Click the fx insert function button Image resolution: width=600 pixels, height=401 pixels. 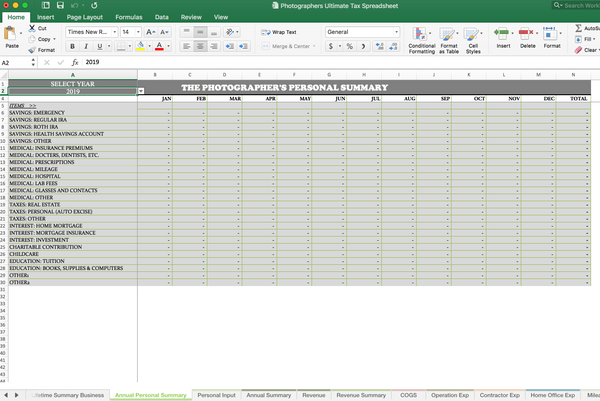tap(75, 62)
